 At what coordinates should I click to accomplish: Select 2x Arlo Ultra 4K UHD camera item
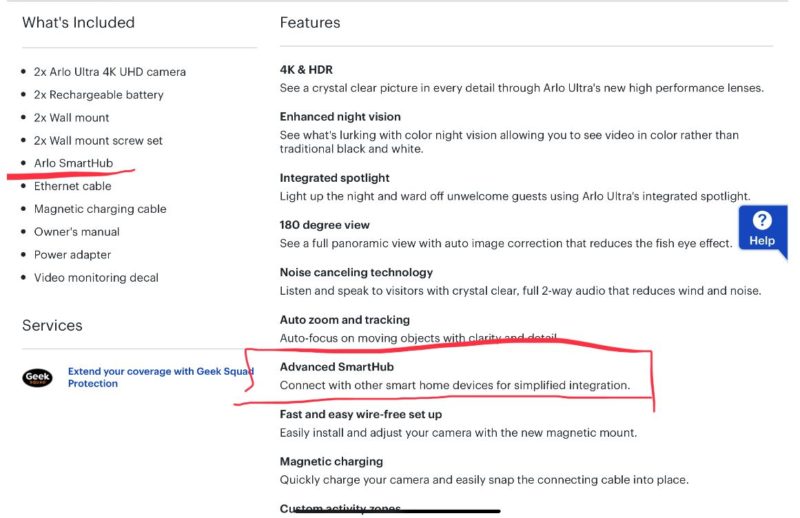click(x=110, y=72)
